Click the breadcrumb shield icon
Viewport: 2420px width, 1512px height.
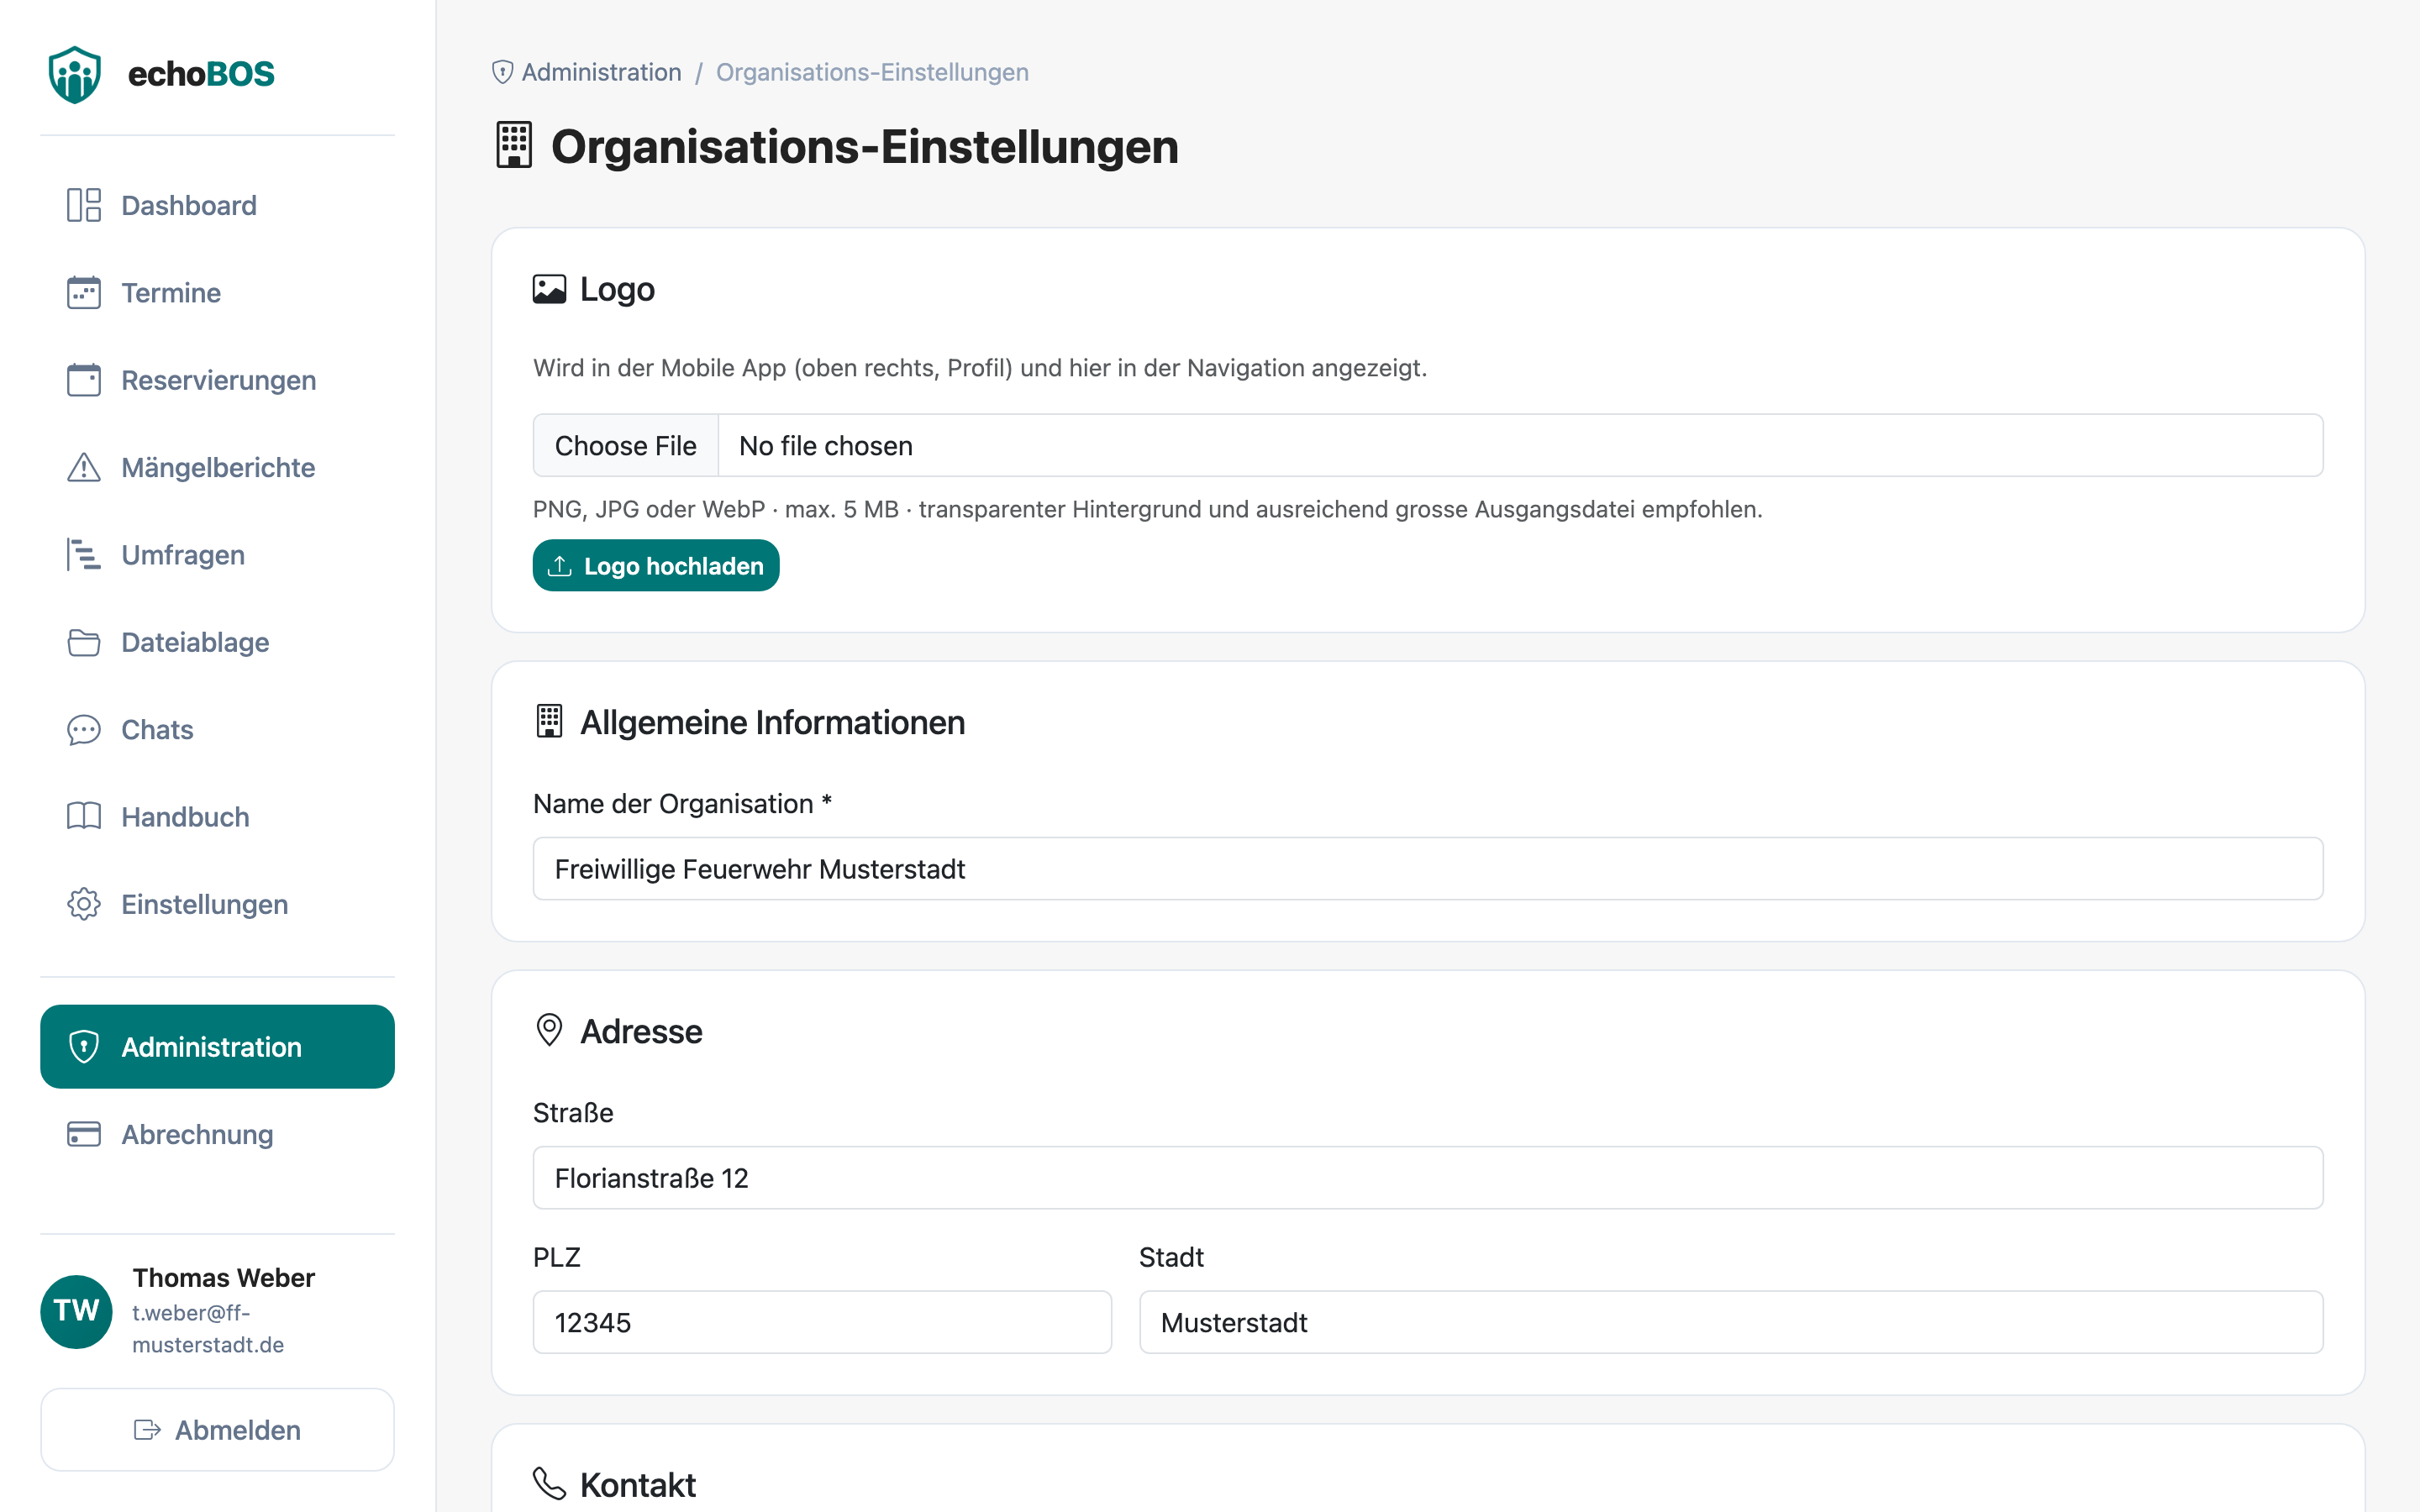pyautogui.click(x=503, y=72)
